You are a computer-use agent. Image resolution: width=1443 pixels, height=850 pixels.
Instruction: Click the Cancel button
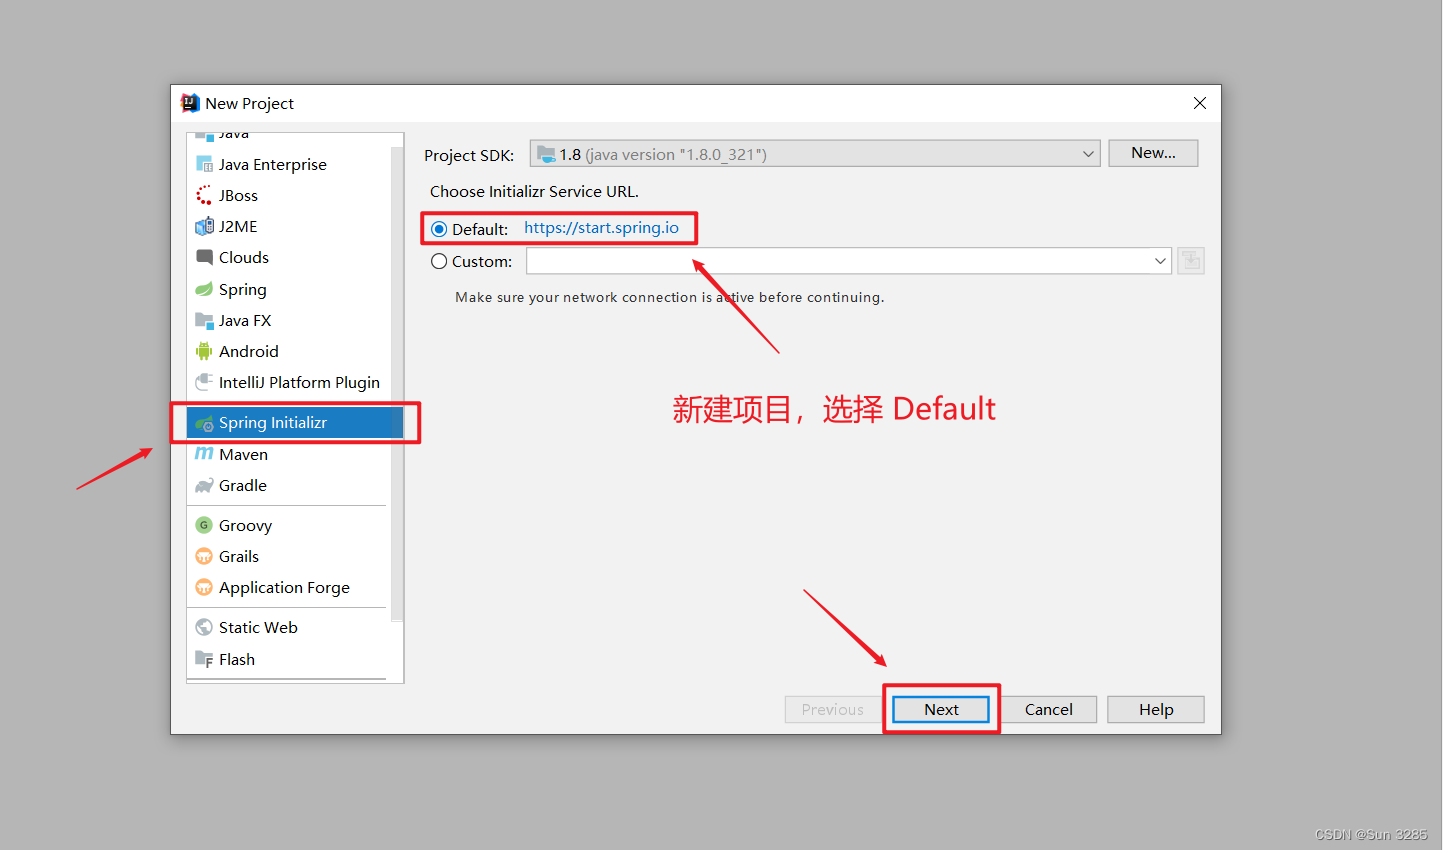click(x=1048, y=709)
